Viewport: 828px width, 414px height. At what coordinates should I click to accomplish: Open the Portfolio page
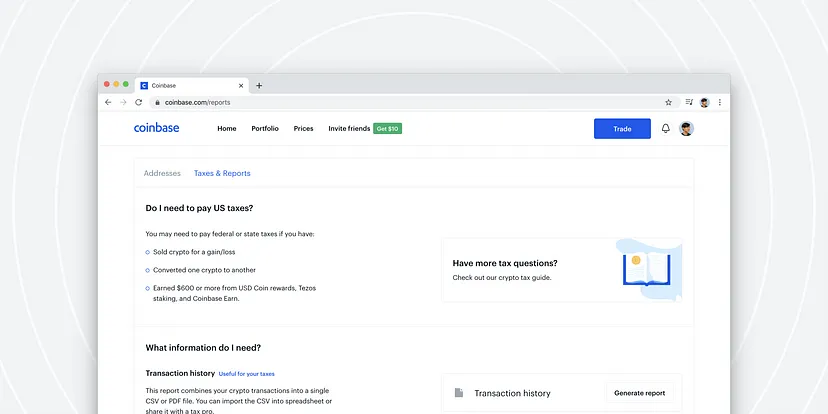265,128
